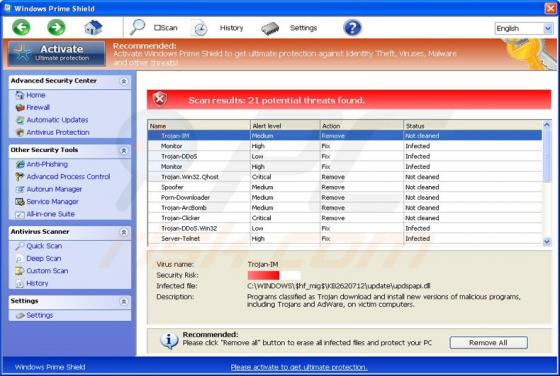Click the sidebar Home icon
560x376 pixels.
tap(20, 95)
